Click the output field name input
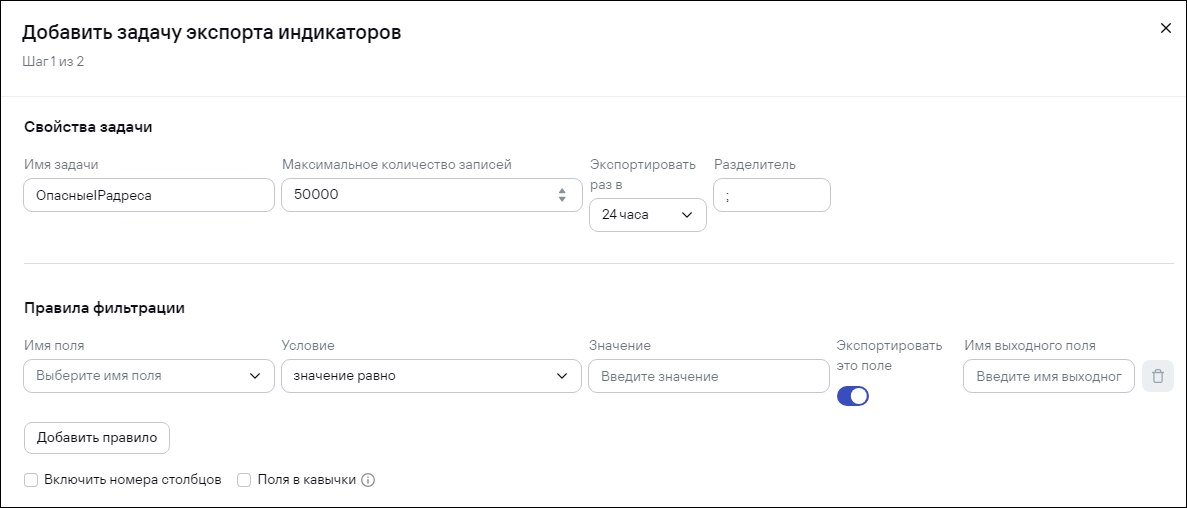This screenshot has width=1187, height=508. click(1048, 376)
